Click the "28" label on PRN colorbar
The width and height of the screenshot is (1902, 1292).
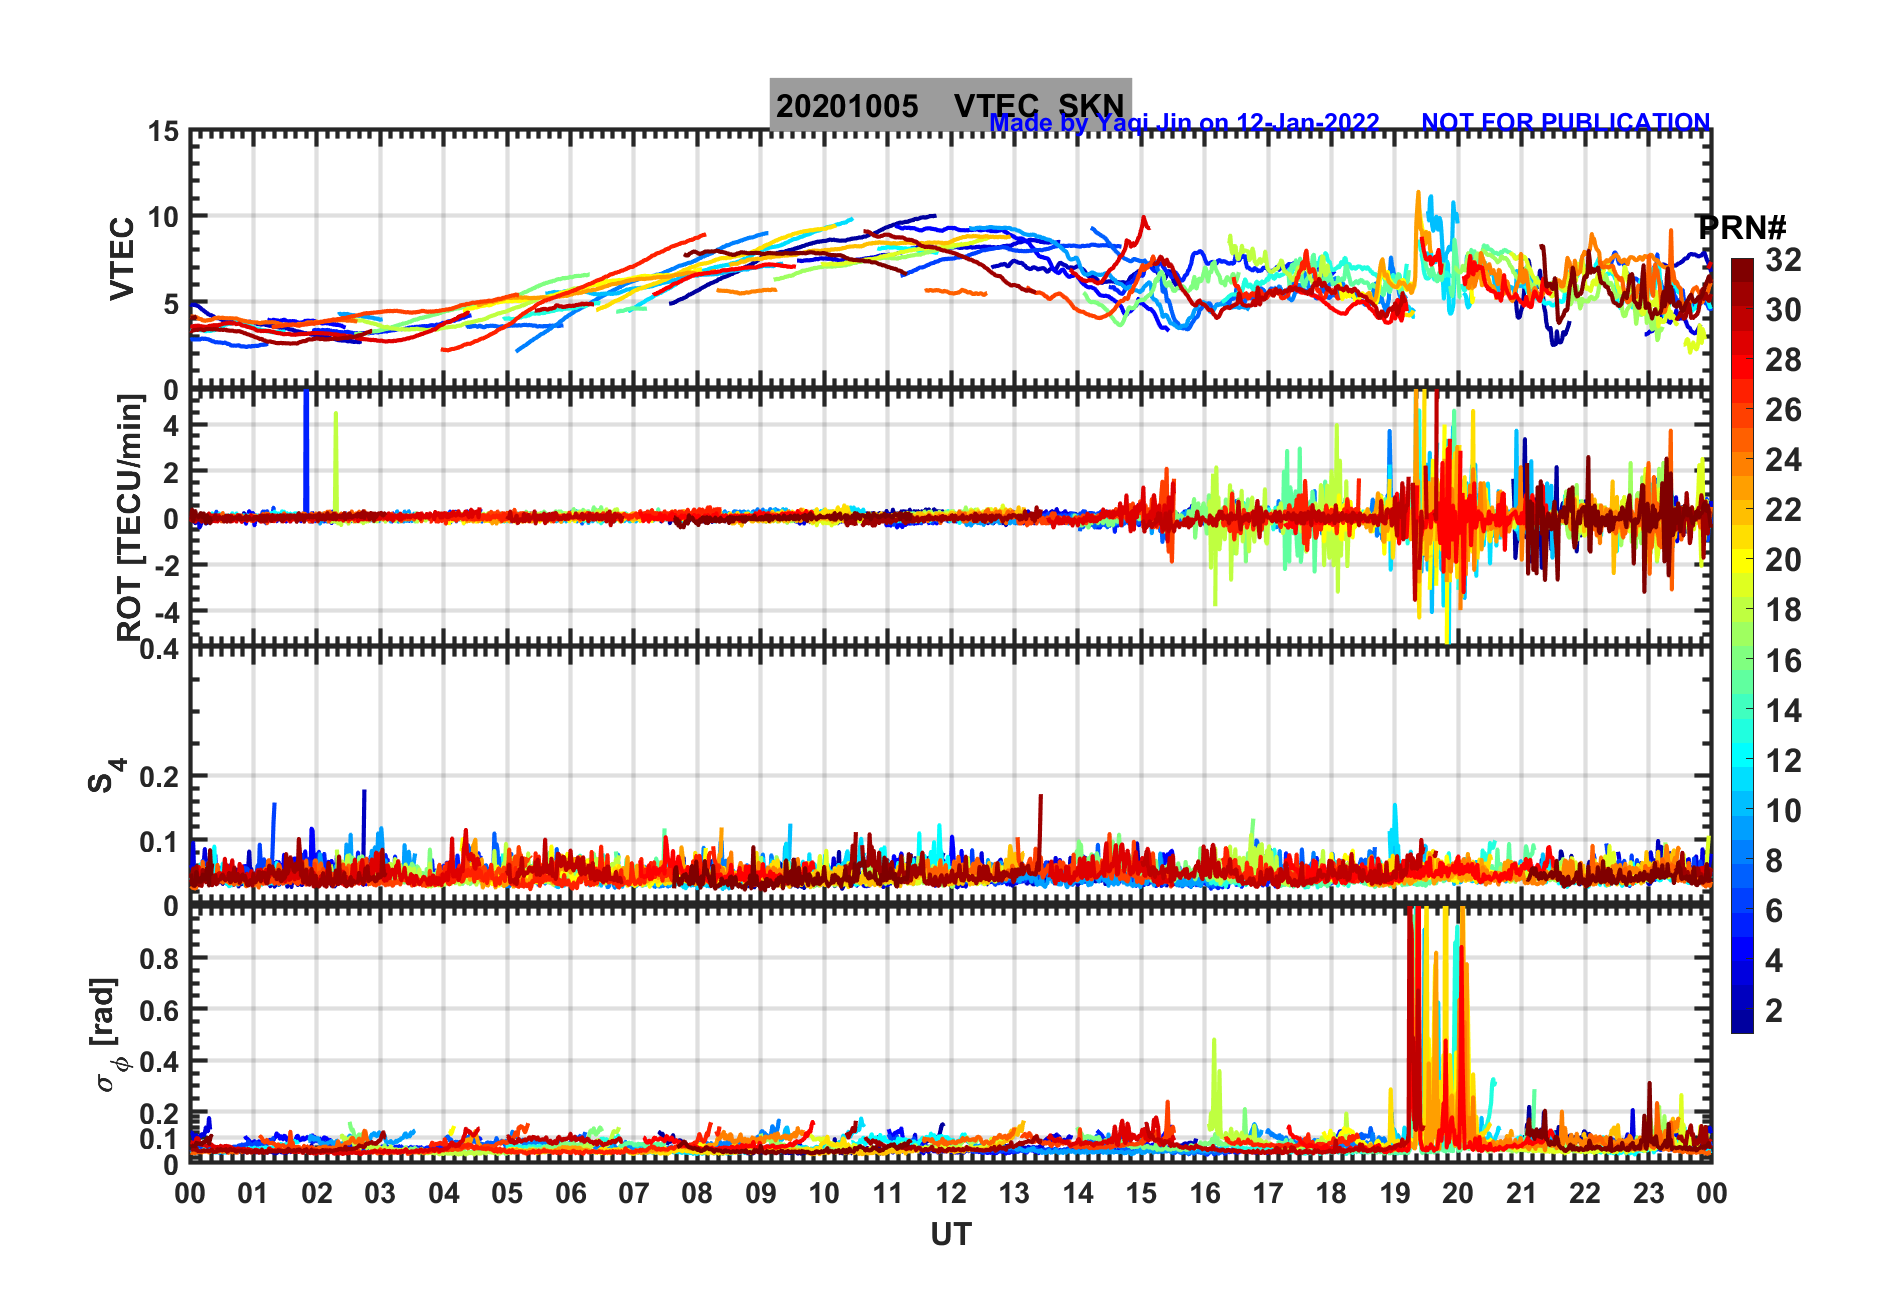[x=1783, y=360]
